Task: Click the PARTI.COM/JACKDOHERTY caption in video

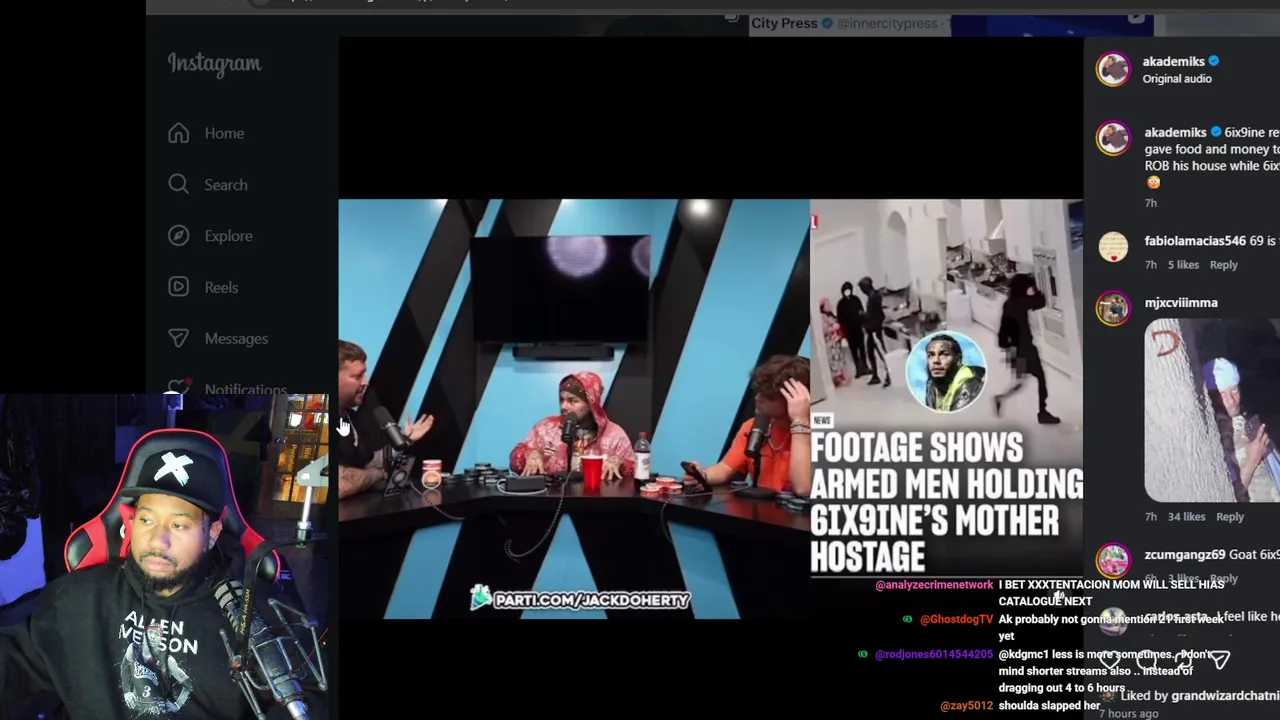Action: [x=581, y=599]
